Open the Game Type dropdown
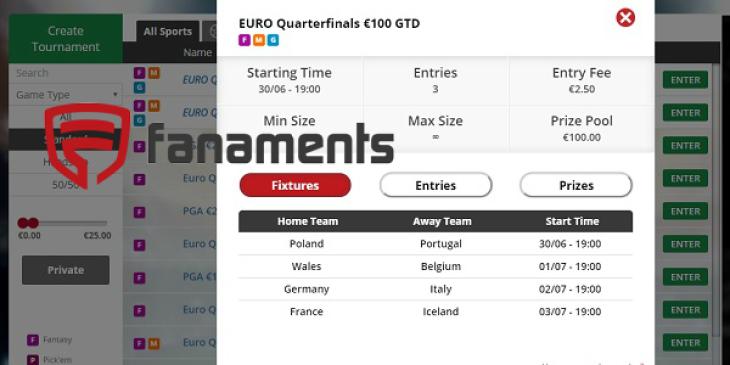Screen dimensions: 730x365 point(66,95)
